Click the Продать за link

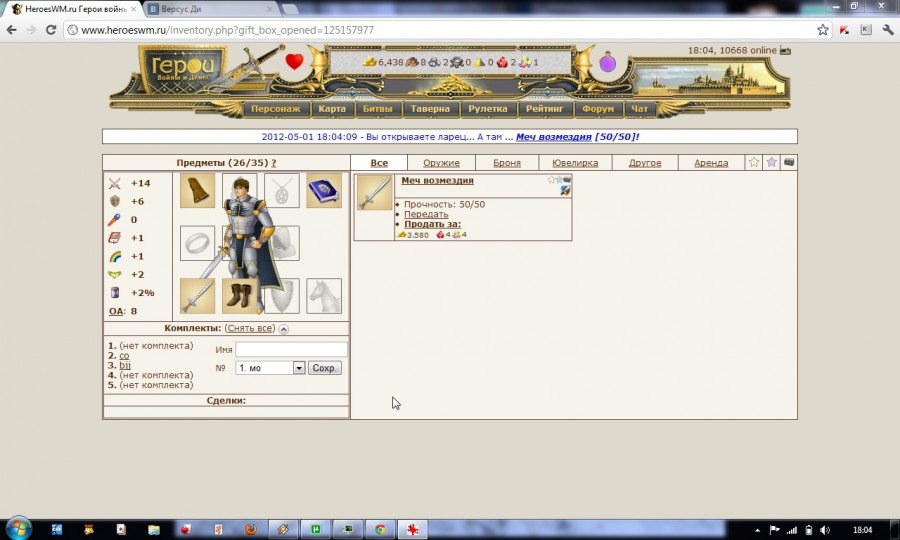[432, 224]
